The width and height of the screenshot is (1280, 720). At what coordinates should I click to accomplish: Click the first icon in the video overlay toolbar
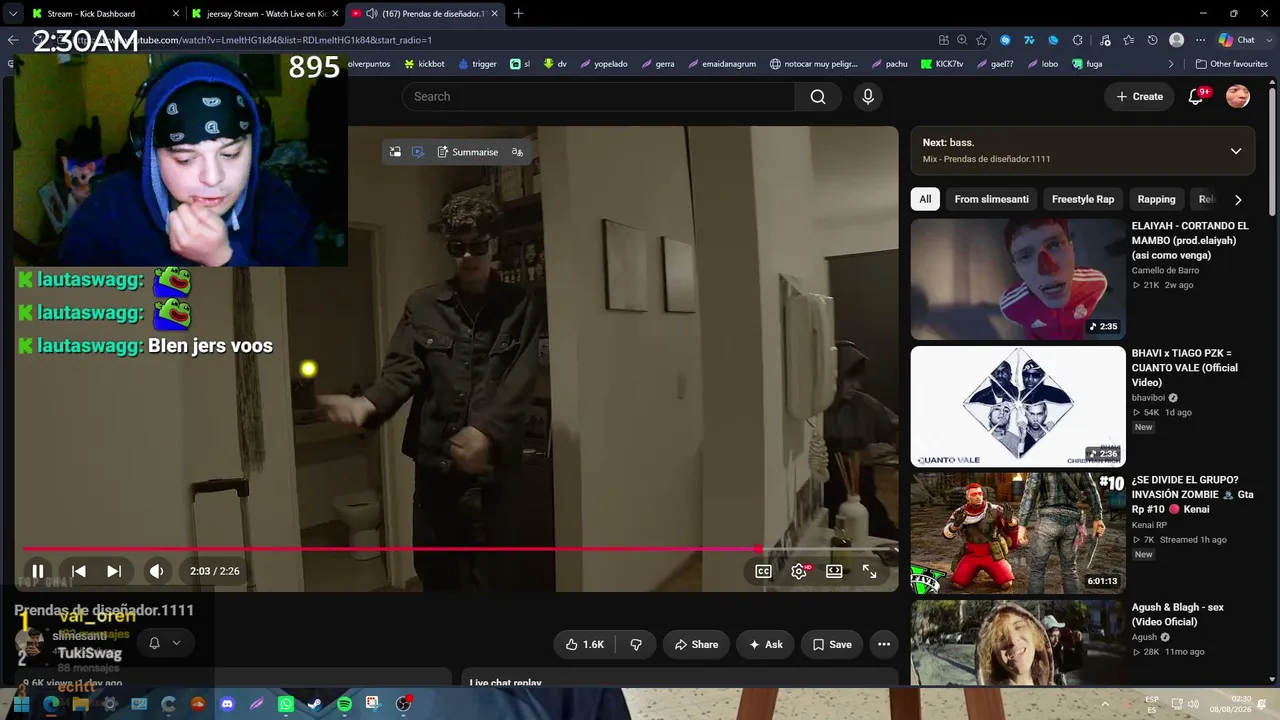point(395,152)
